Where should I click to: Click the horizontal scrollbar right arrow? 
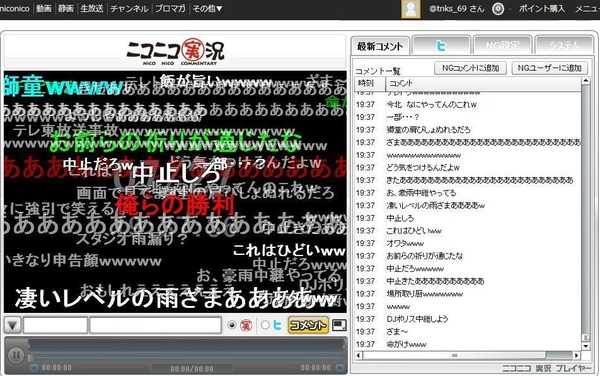pos(577,355)
